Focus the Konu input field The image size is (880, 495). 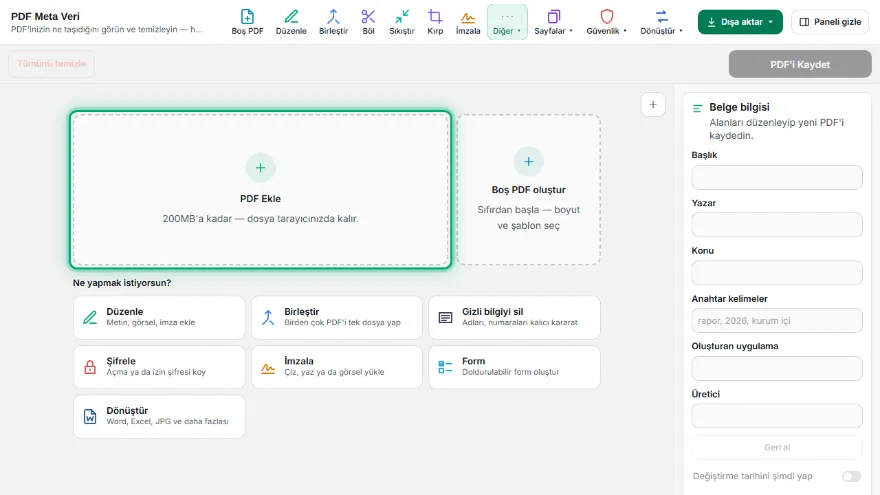pos(777,273)
